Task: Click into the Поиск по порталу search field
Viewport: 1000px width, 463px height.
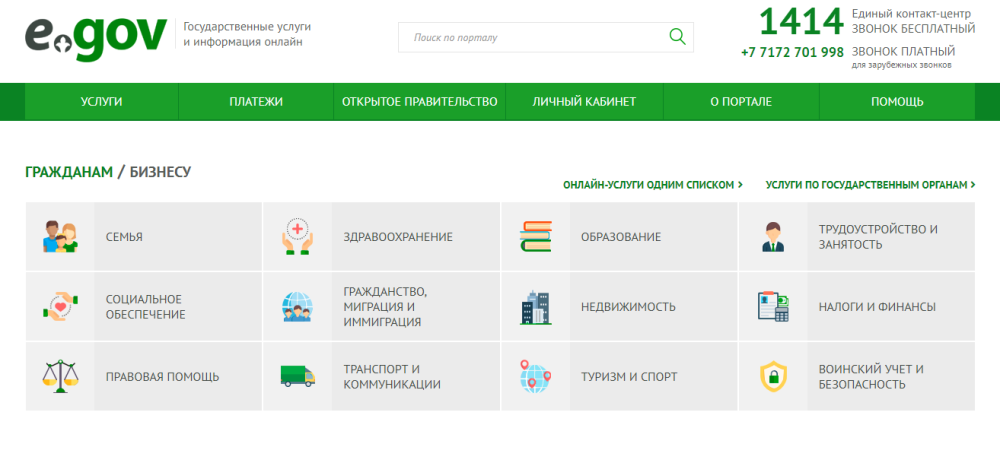Action: point(530,37)
